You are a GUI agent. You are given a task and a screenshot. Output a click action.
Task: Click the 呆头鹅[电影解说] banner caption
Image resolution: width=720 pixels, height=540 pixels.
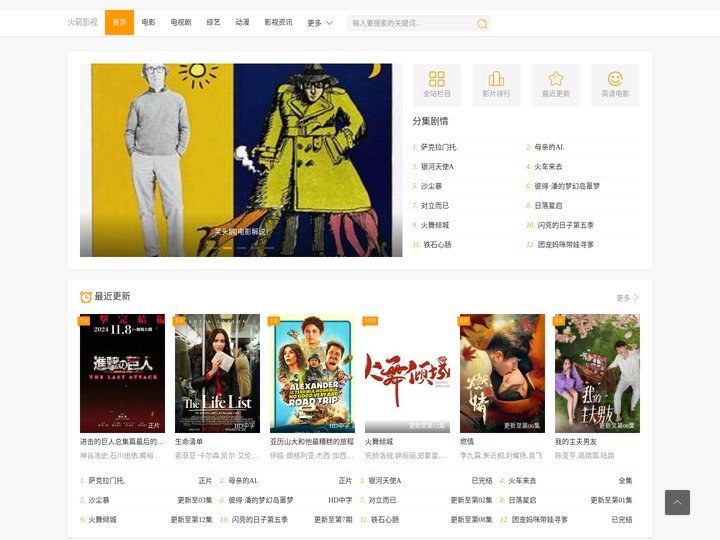click(x=241, y=232)
